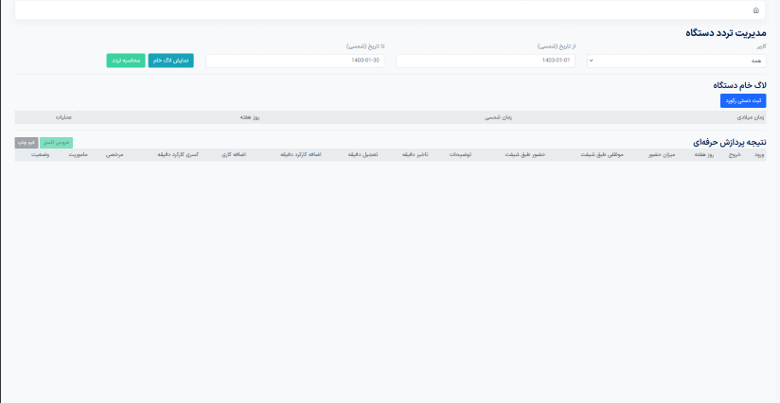This screenshot has width=780, height=403.
Task: Click the موظفی طبق شیفت column header
Action: click(x=601, y=155)
